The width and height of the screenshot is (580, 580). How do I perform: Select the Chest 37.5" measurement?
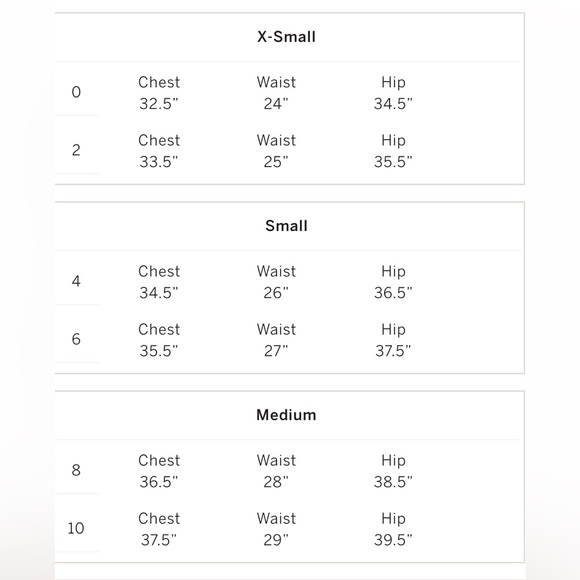tap(159, 529)
